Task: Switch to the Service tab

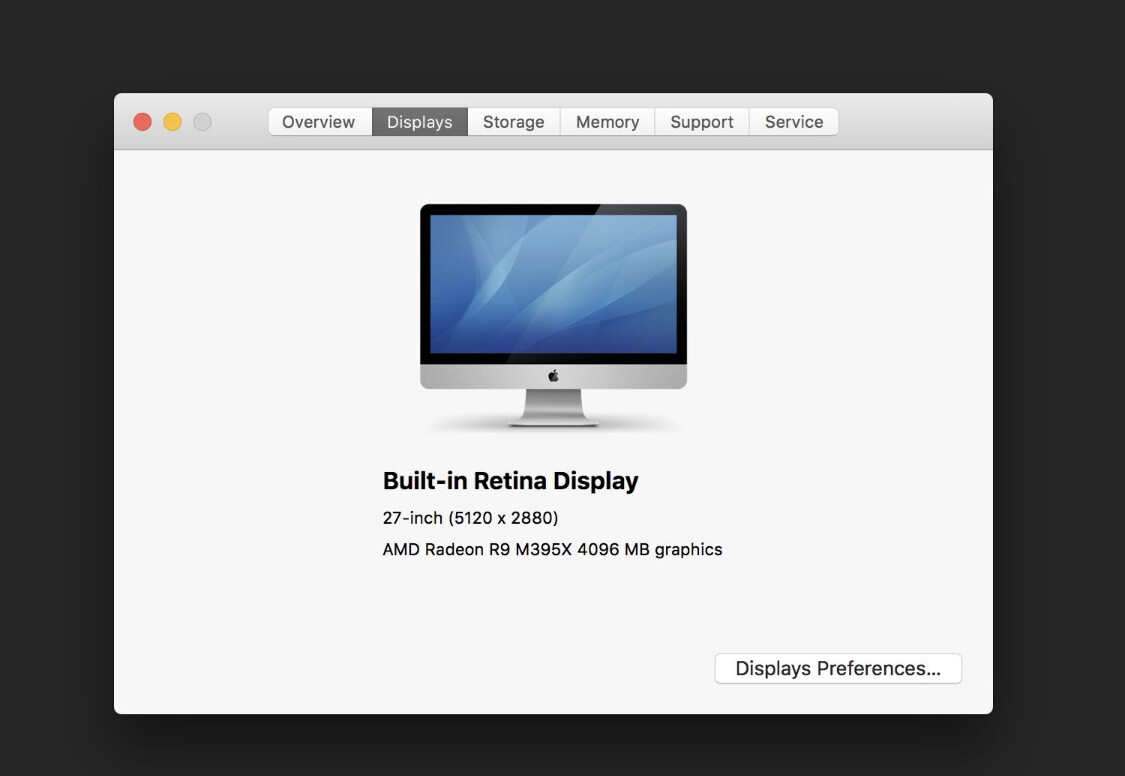Action: (x=794, y=122)
